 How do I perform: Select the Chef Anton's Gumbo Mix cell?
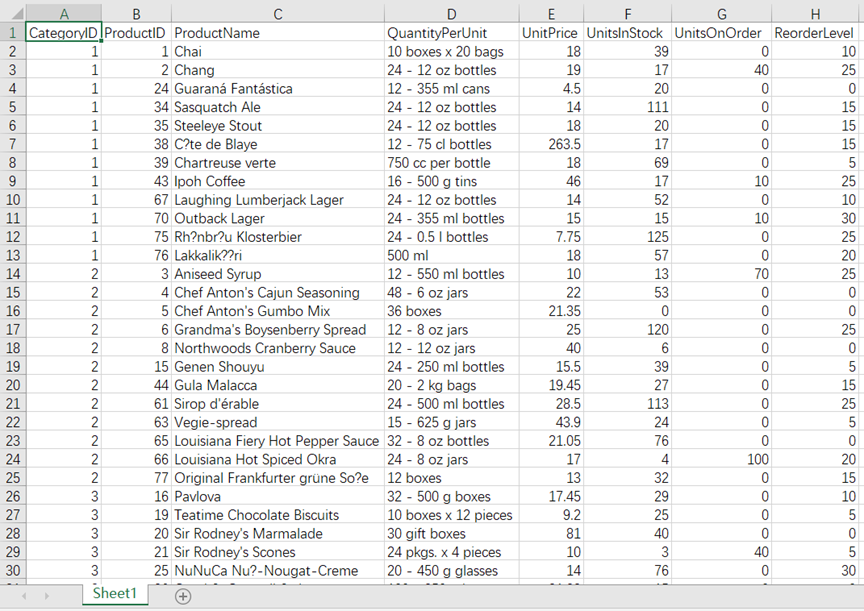[x=277, y=311]
